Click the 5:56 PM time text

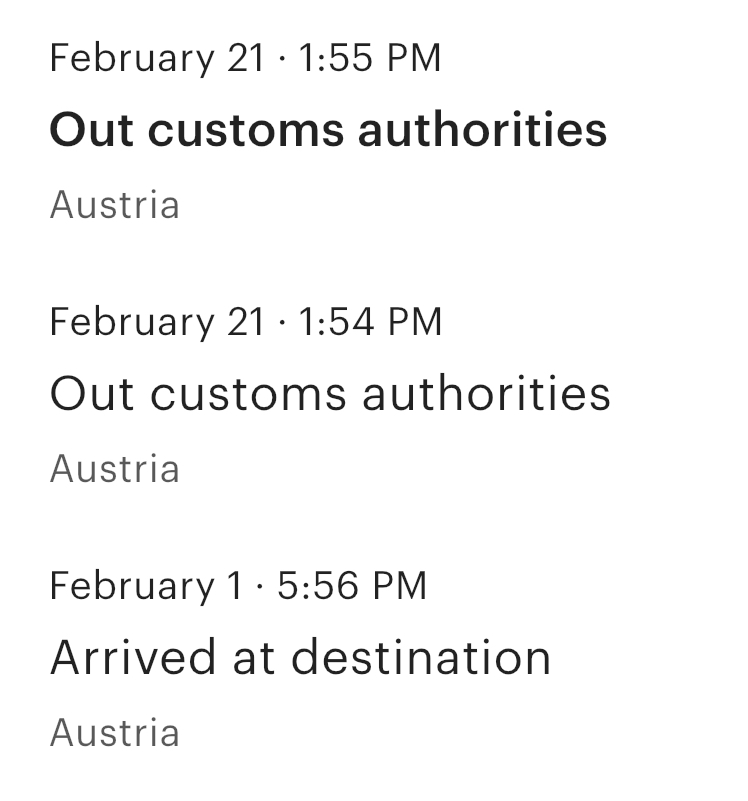(352, 586)
